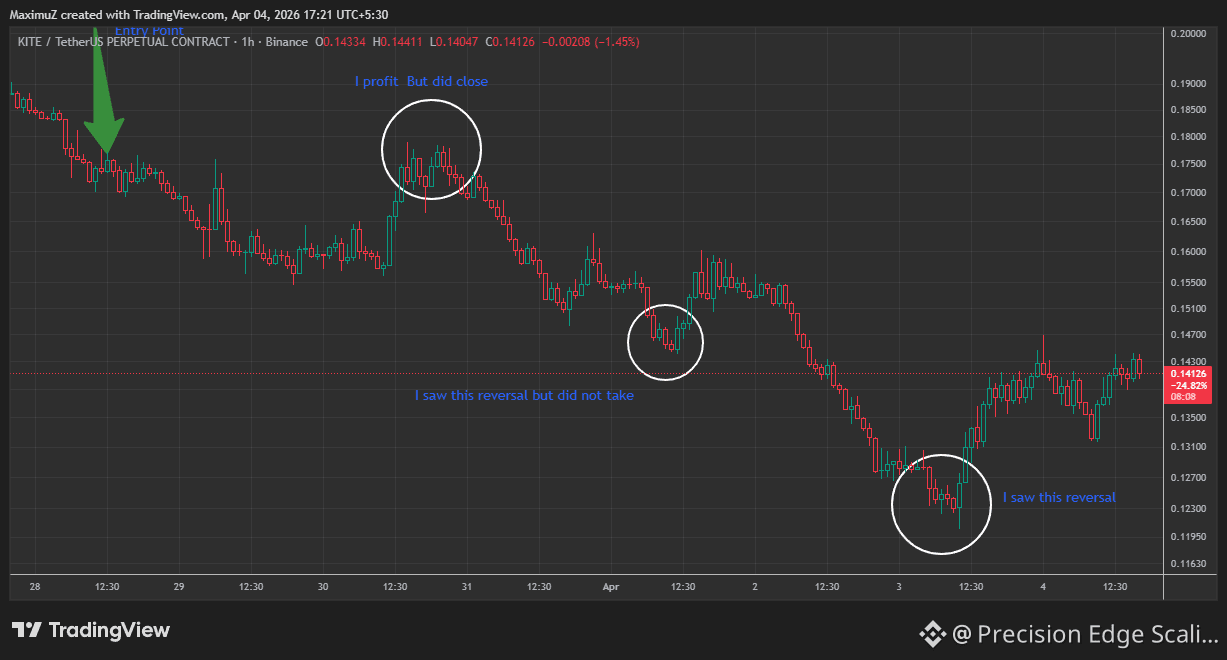The height and width of the screenshot is (660, 1227).
Task: Select the 'I profit But did close' note
Action: tap(421, 81)
